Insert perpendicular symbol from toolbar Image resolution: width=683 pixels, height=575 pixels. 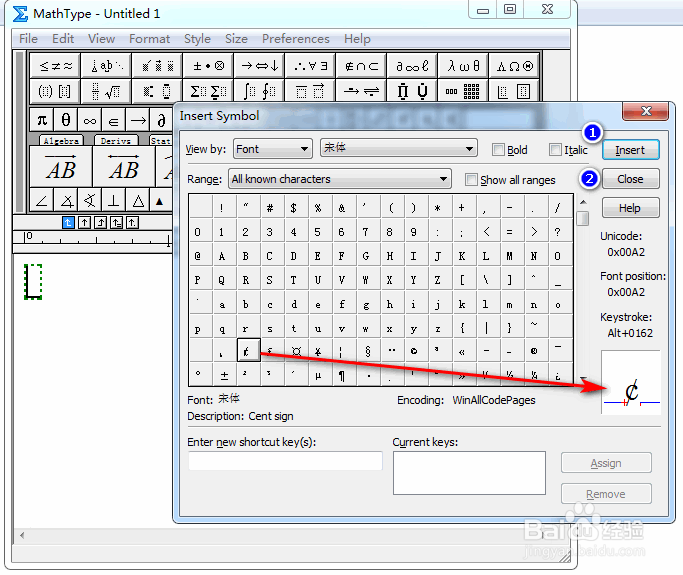114,200
